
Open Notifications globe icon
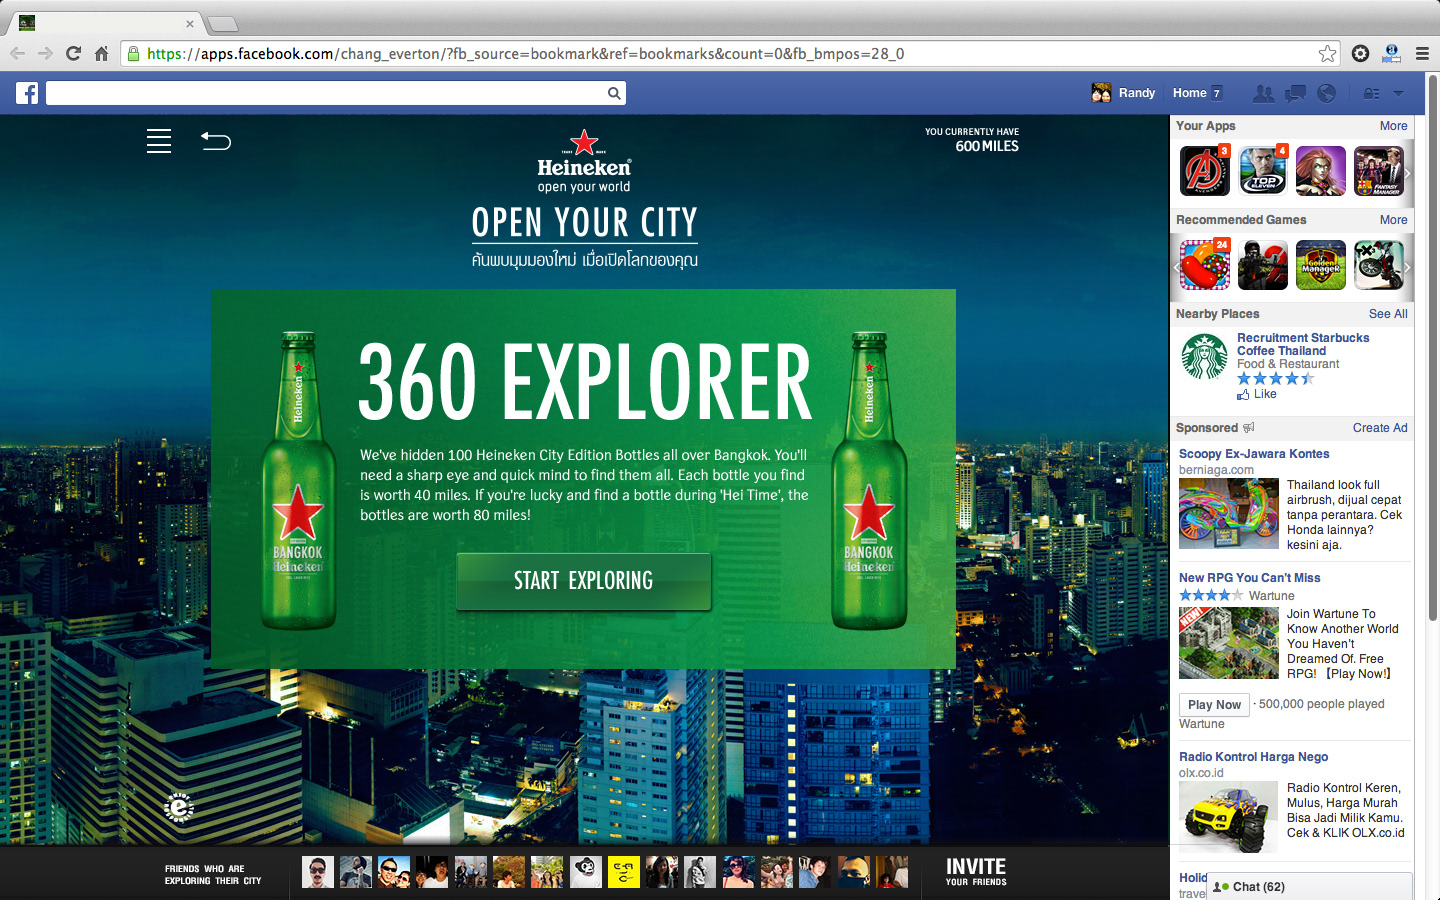point(1327,93)
